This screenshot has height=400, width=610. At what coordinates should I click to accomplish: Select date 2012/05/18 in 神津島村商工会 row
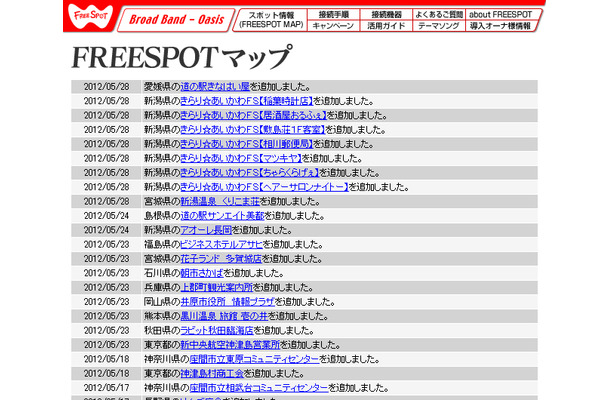tap(107, 374)
